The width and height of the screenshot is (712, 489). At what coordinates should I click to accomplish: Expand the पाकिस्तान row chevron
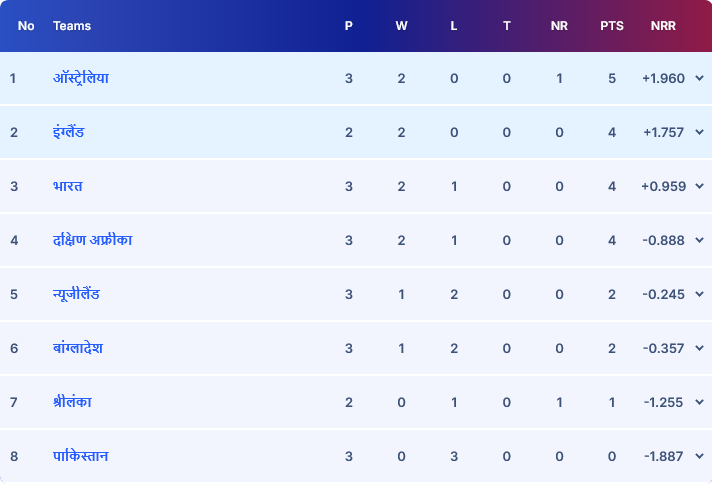click(x=699, y=456)
